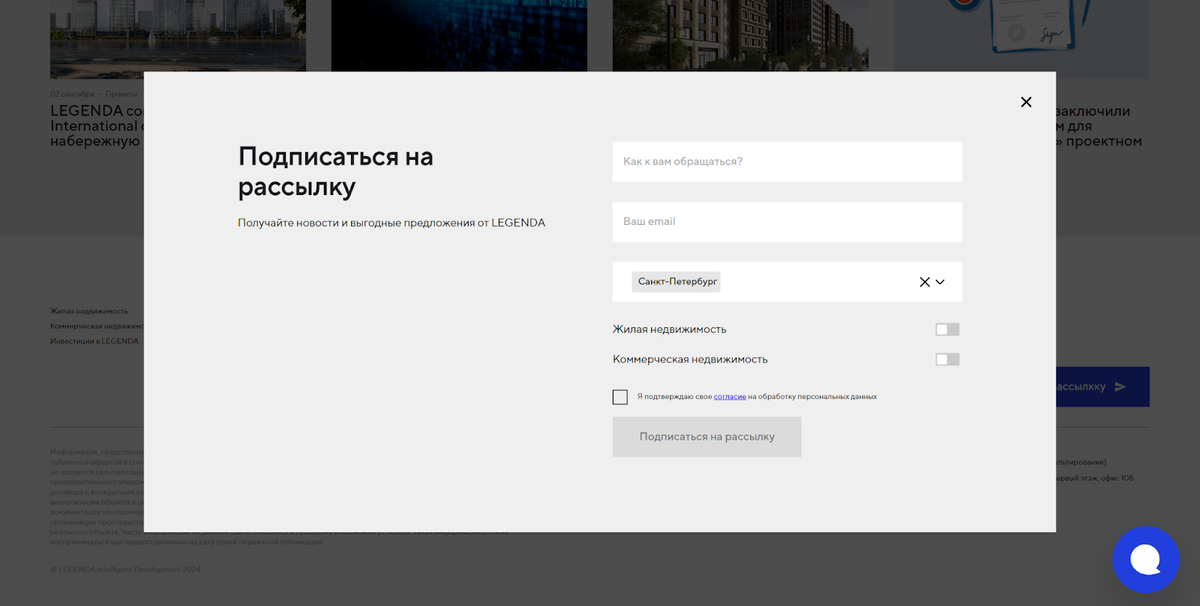The height and width of the screenshot is (606, 1200).
Task: Check the personal data consent box
Action: pos(620,397)
